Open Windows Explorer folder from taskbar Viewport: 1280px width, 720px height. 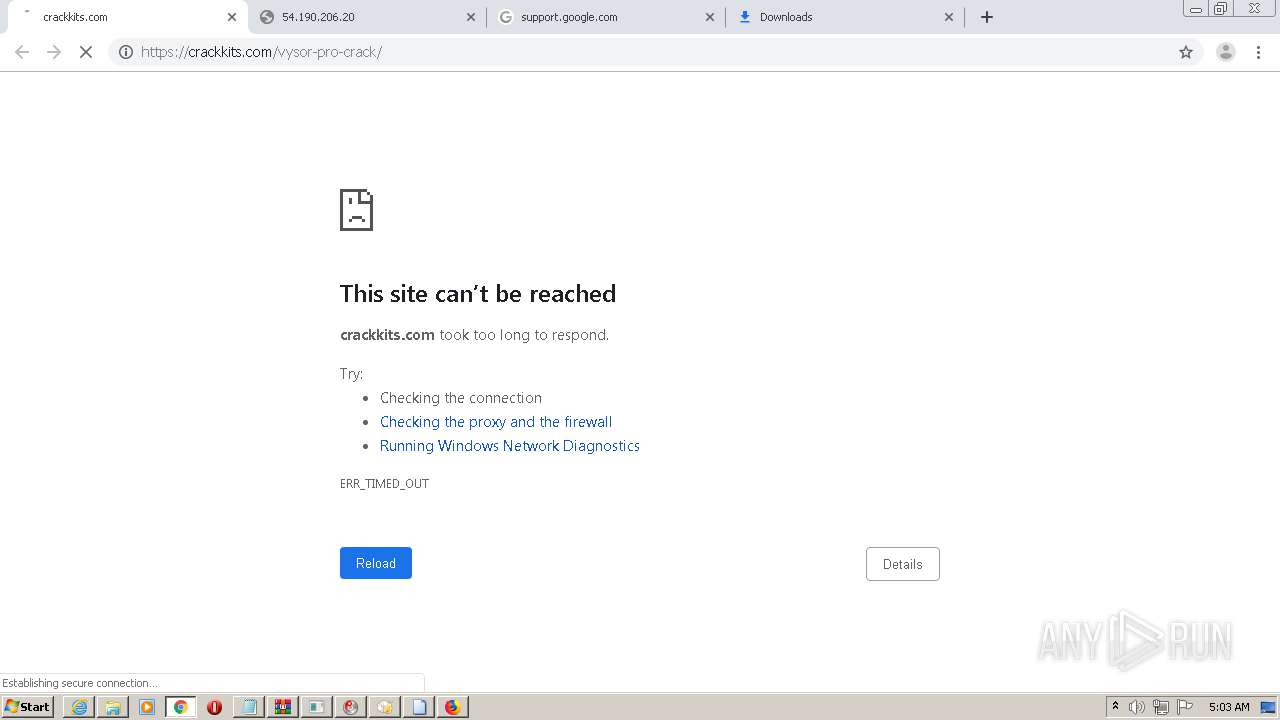pyautogui.click(x=113, y=707)
